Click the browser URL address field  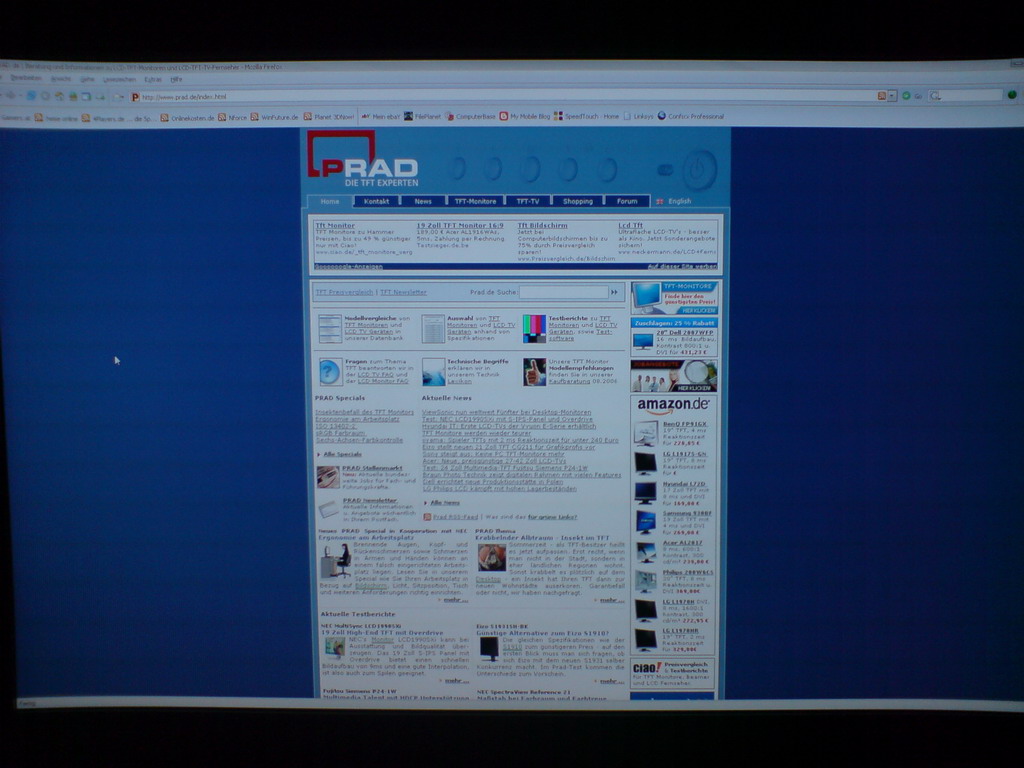click(x=500, y=97)
